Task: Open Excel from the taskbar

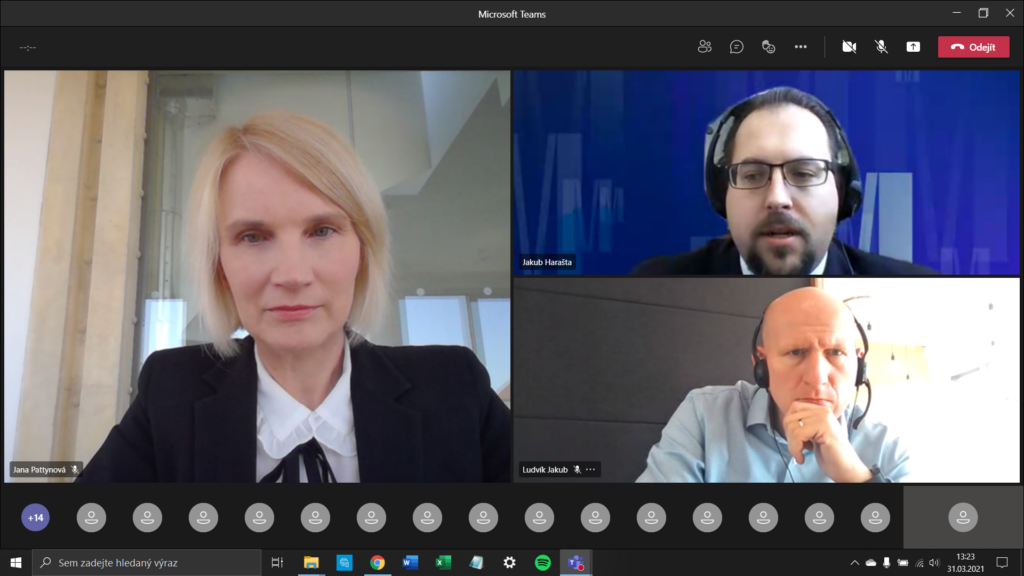Action: pyautogui.click(x=443, y=563)
